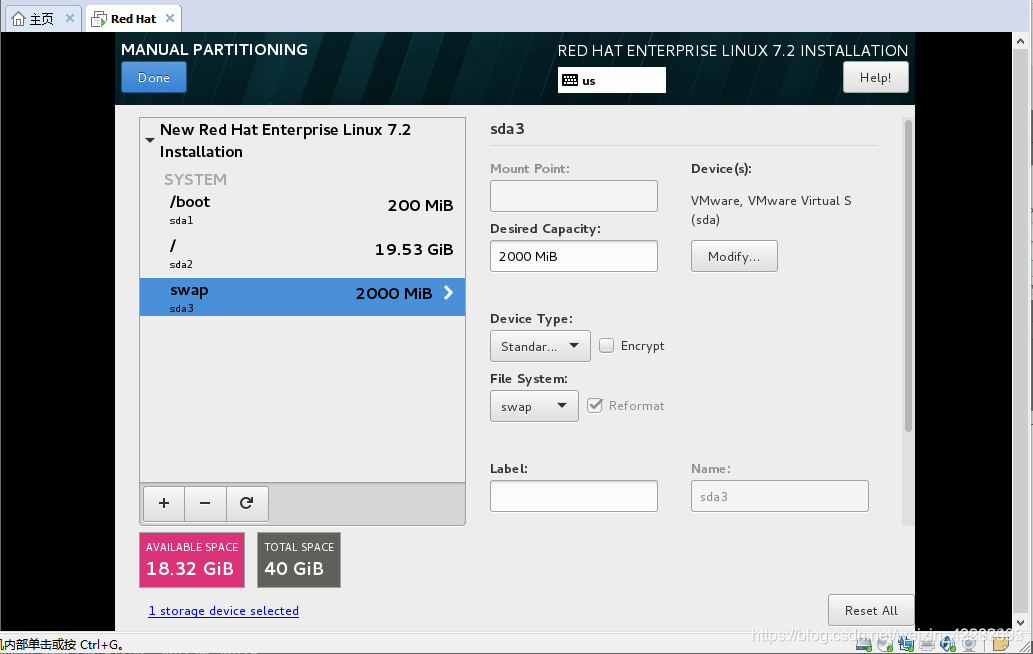Open the 1 storage device selected link
Image resolution: width=1033 pixels, height=654 pixels.
tap(223, 611)
